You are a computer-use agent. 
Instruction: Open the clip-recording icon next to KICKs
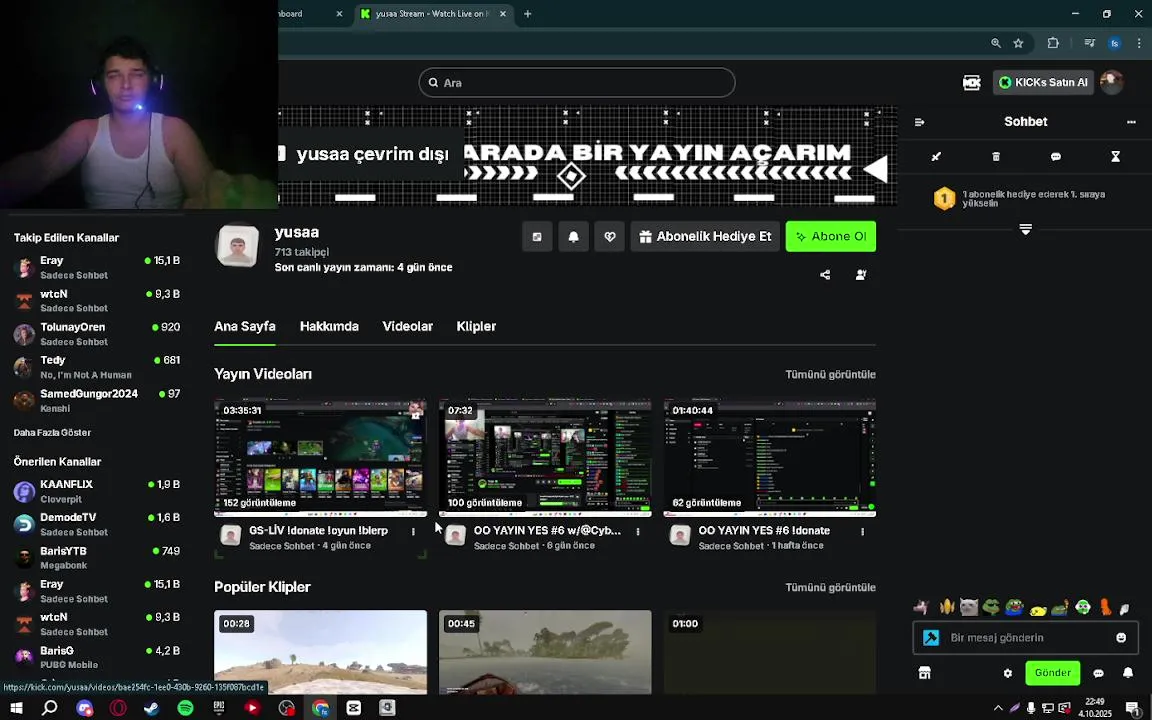[x=971, y=82]
